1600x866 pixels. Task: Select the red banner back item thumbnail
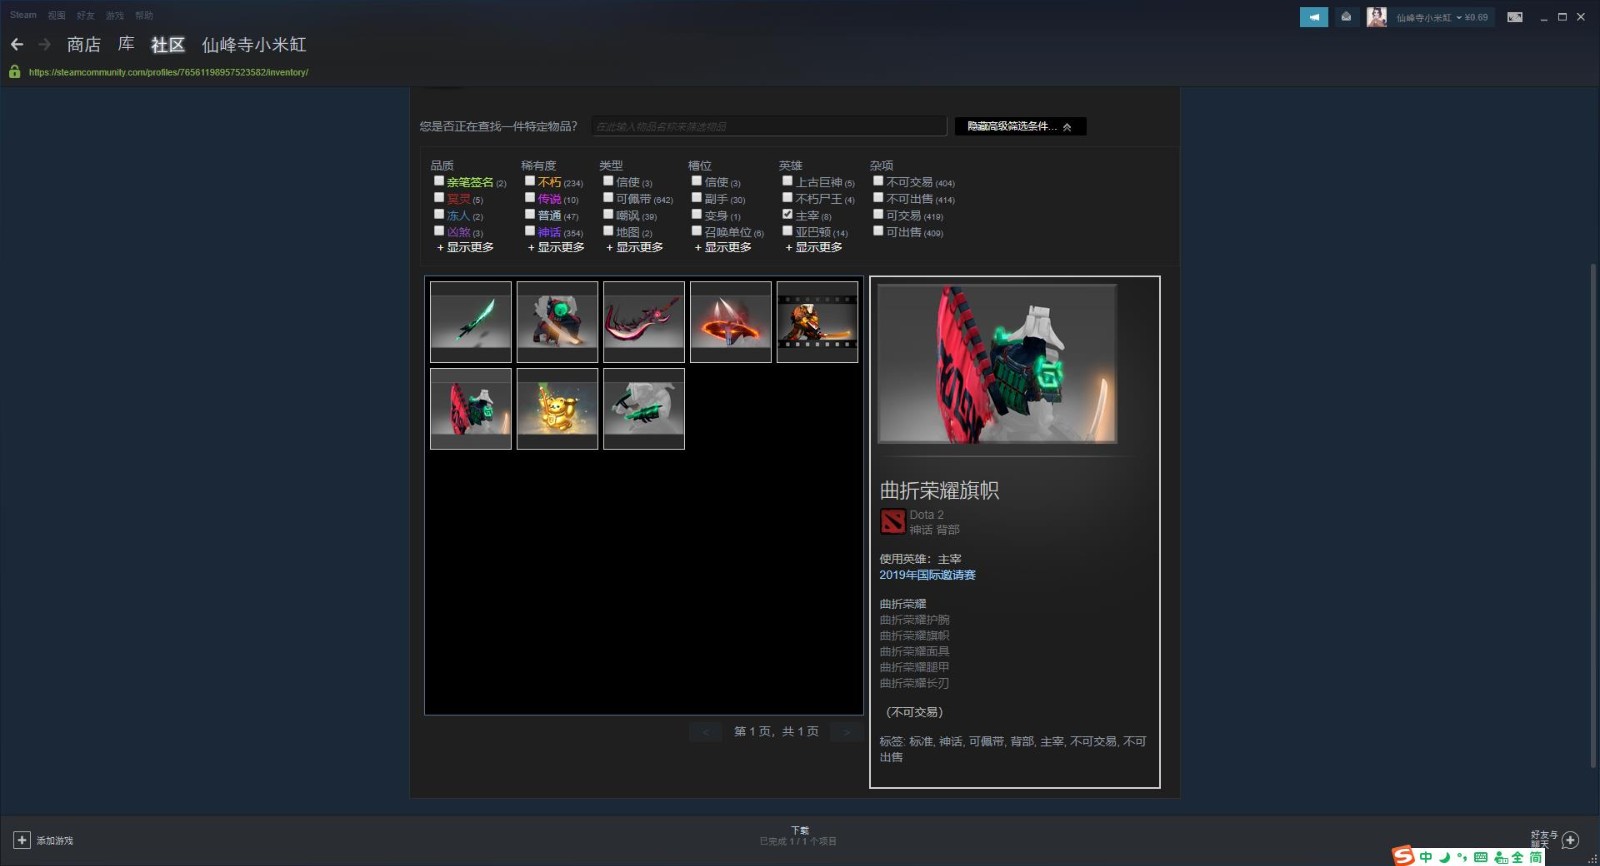pos(471,408)
